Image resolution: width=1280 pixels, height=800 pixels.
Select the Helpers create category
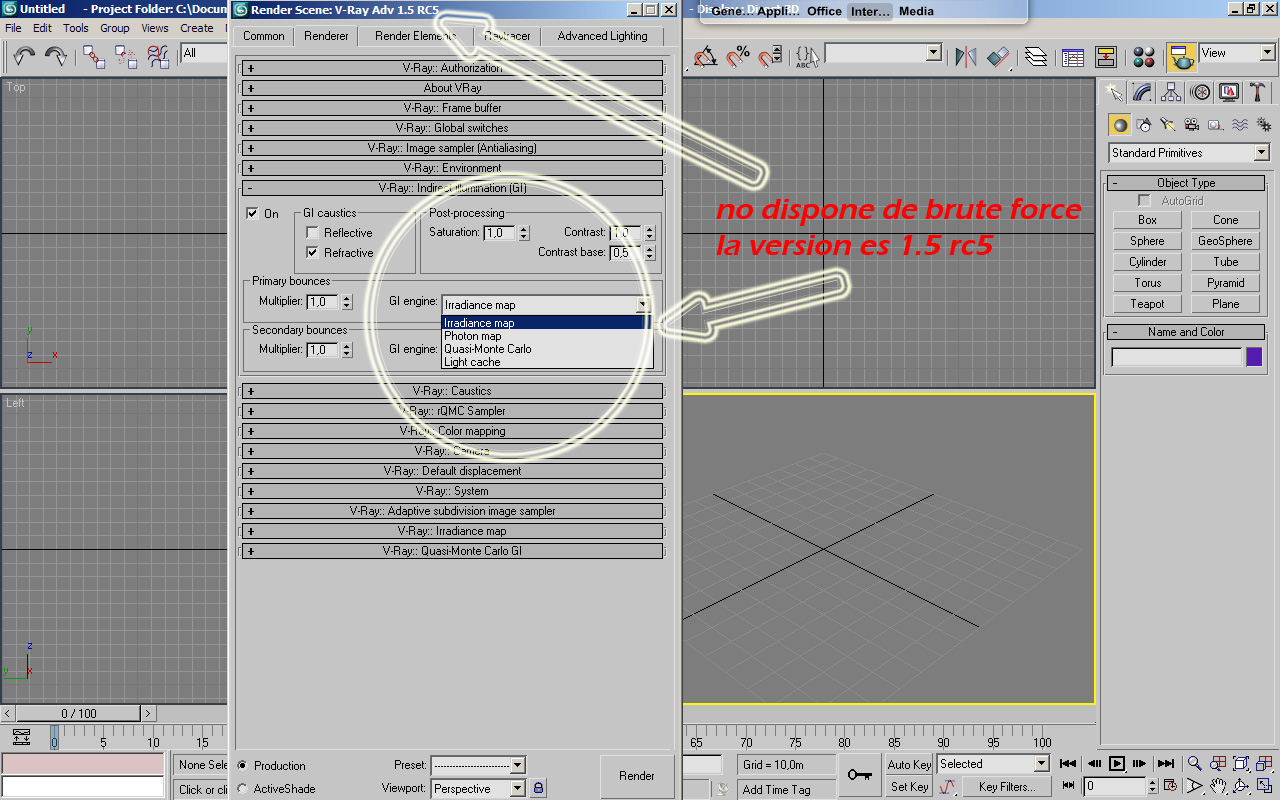1216,125
